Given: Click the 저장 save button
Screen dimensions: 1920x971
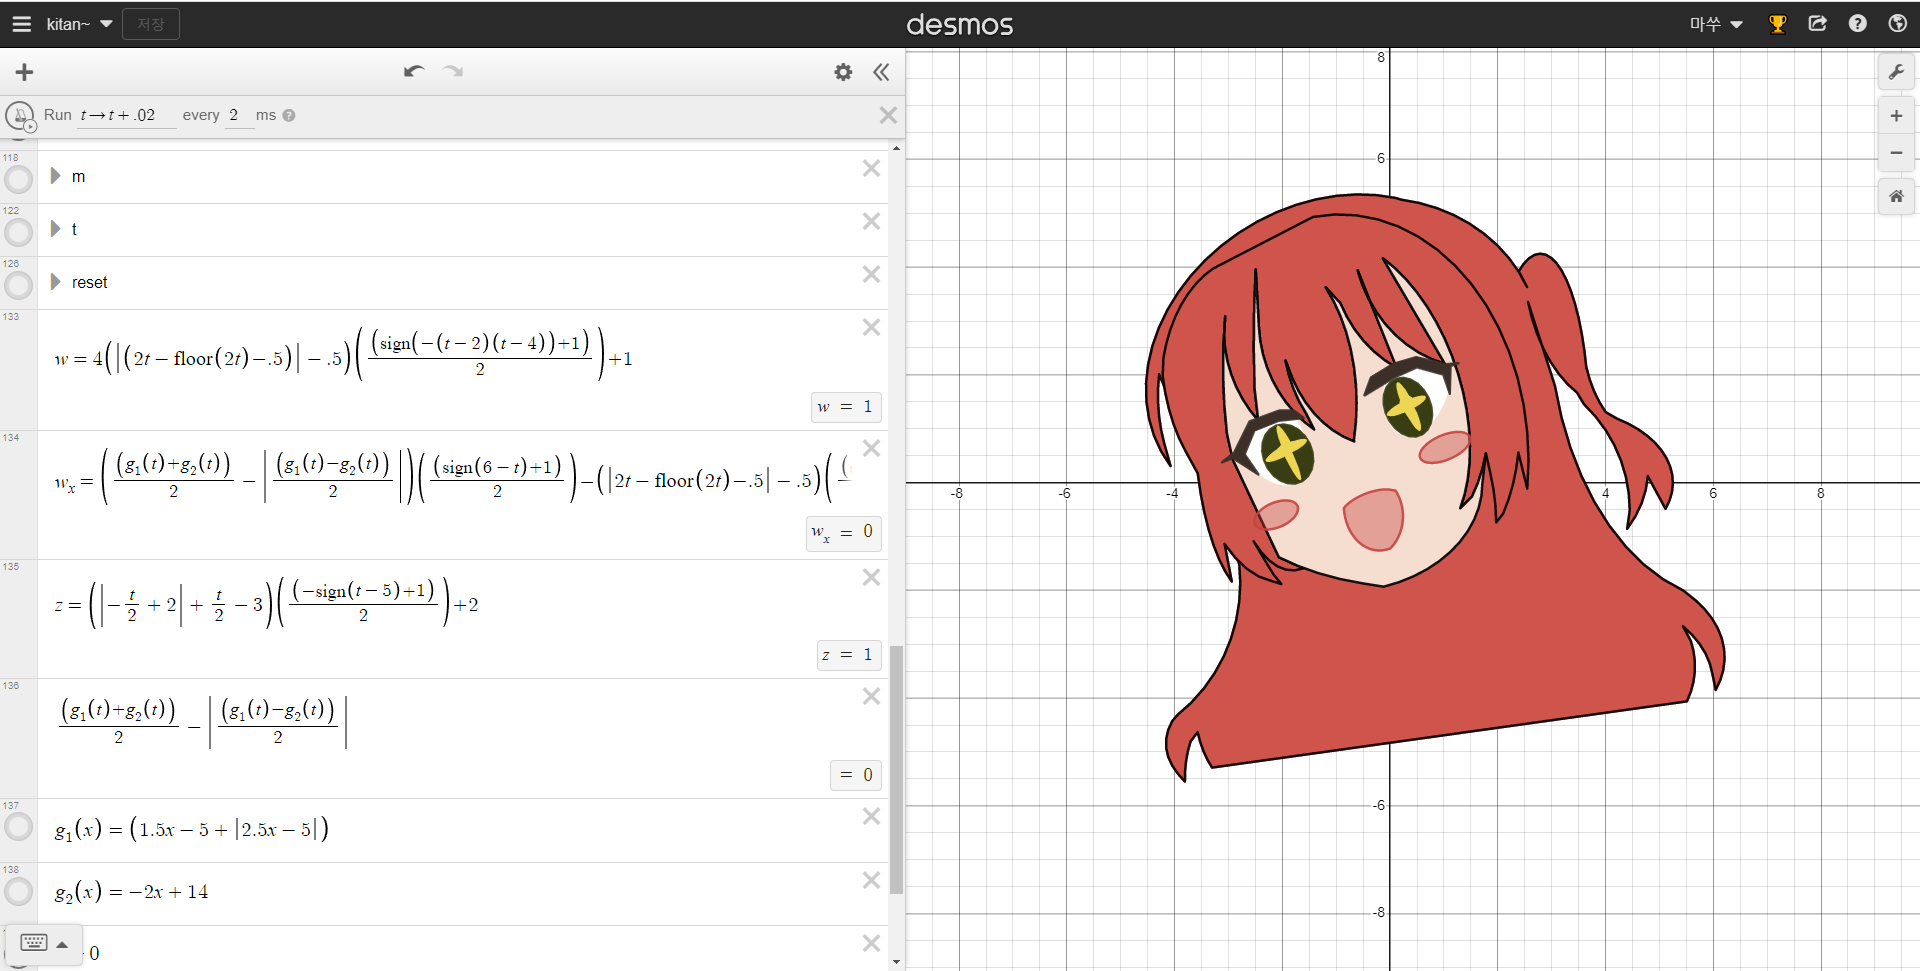Looking at the screenshot, I should click(151, 24).
